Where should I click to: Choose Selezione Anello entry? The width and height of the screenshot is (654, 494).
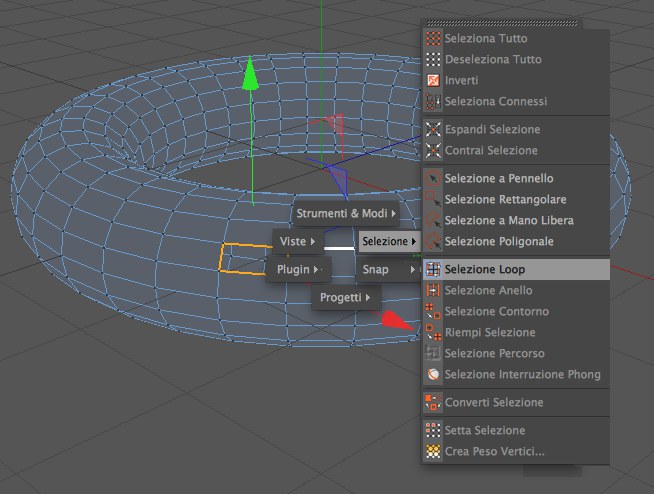(516, 290)
